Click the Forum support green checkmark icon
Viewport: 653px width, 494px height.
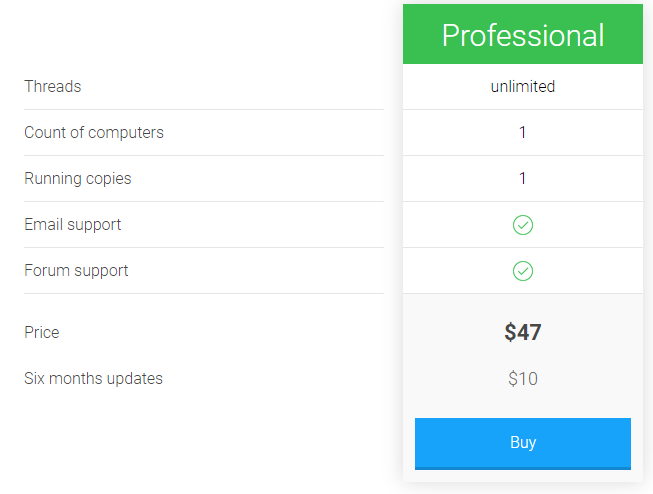tap(523, 271)
